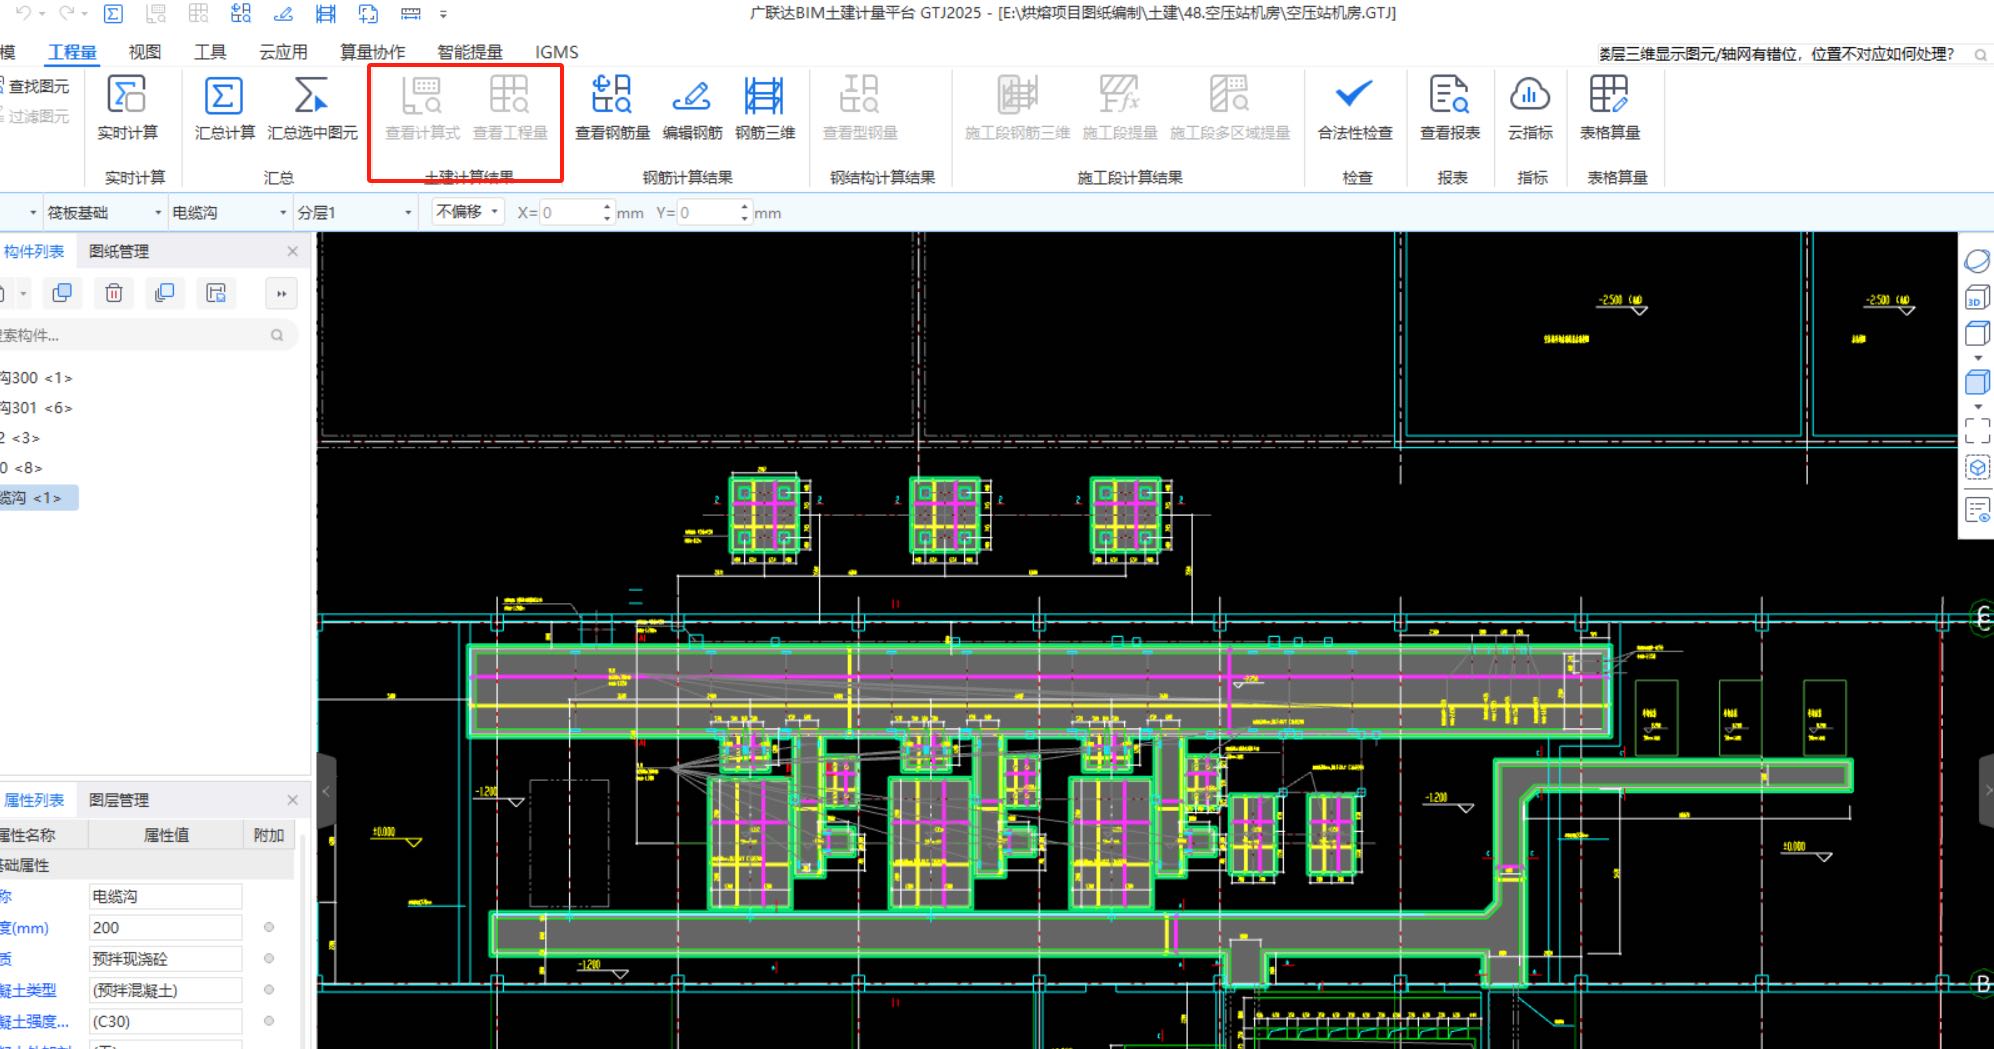
Task: Click the X offset input field
Action: point(570,213)
